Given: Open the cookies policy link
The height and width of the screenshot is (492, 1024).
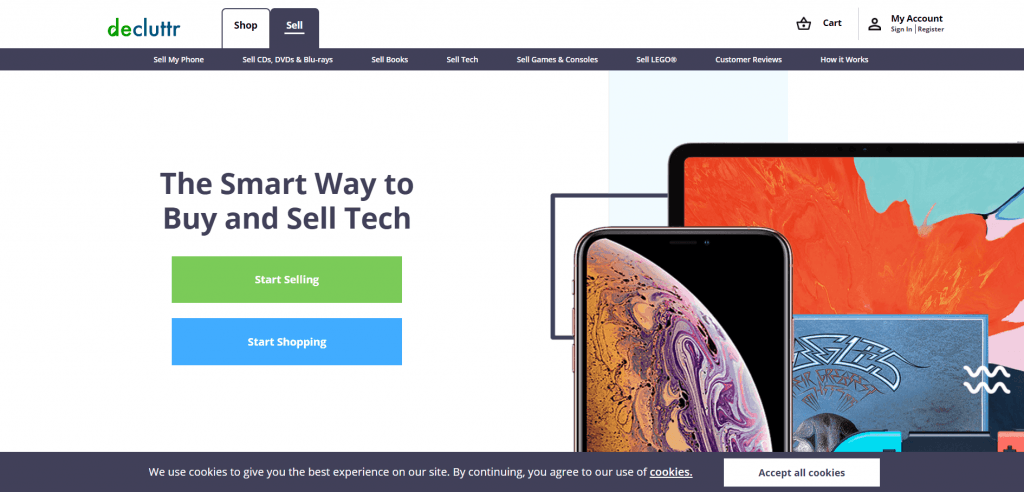Looking at the screenshot, I should pos(671,472).
